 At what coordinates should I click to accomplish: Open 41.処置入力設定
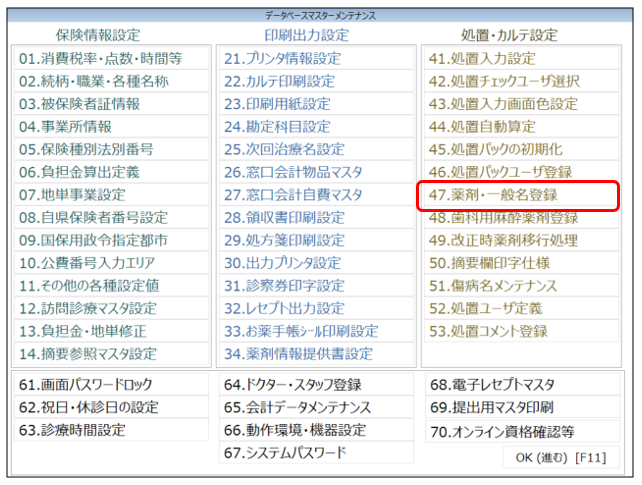482,59
